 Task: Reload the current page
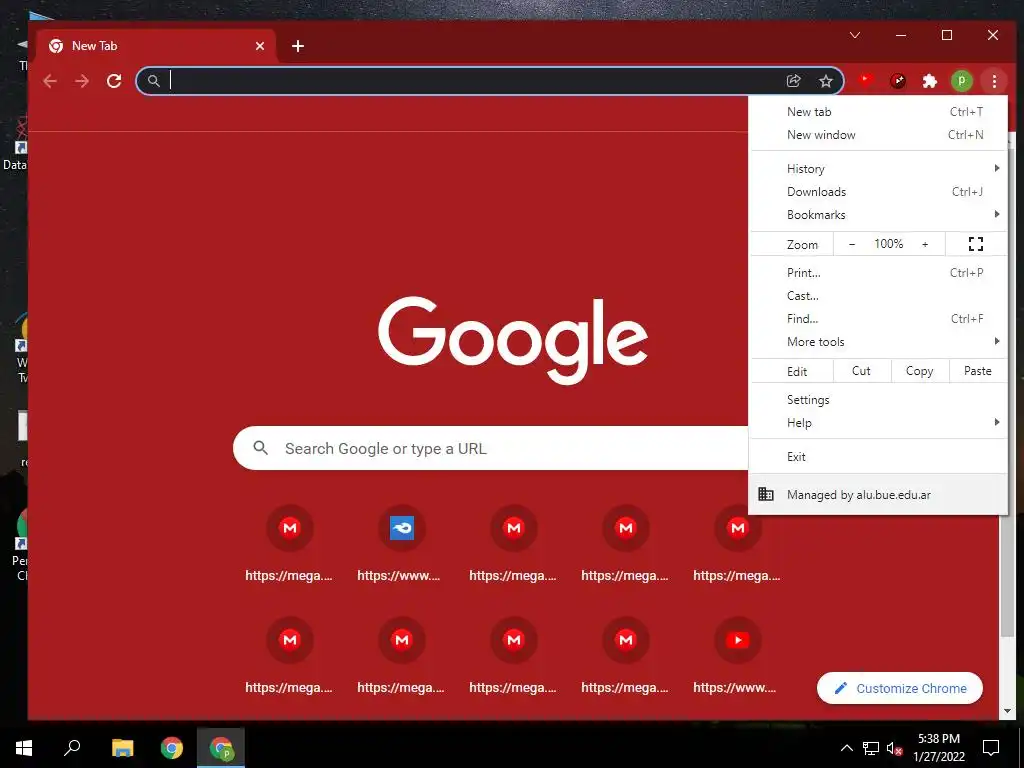pyautogui.click(x=114, y=81)
